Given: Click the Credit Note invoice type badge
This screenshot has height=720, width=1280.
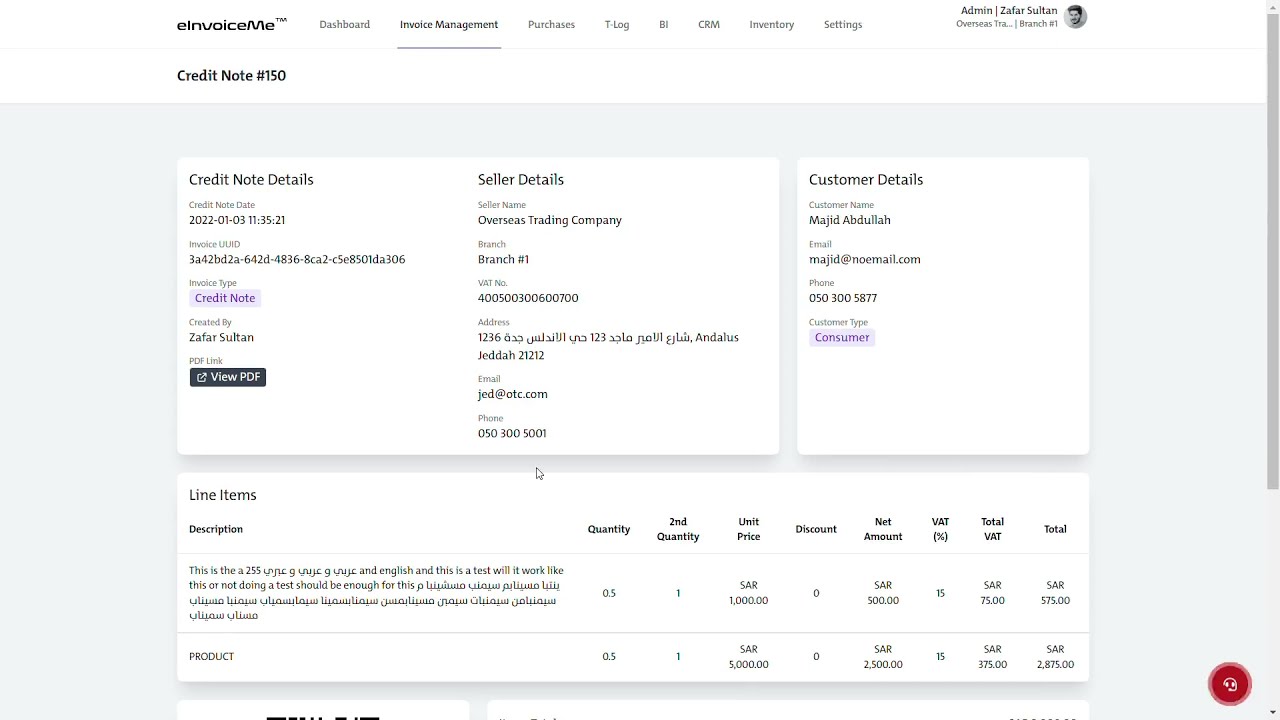Looking at the screenshot, I should click(x=225, y=298).
